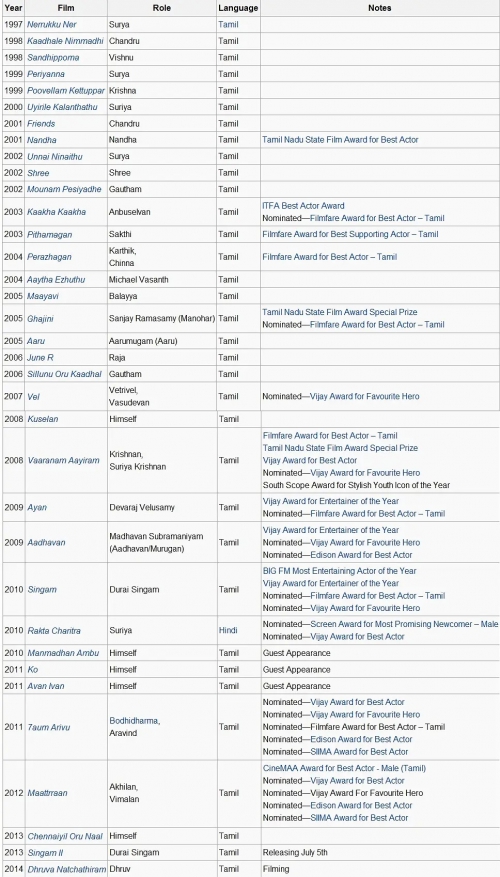
Task: Open Tamil Nadu State Film Award for Best Actor
Action: 340,140
